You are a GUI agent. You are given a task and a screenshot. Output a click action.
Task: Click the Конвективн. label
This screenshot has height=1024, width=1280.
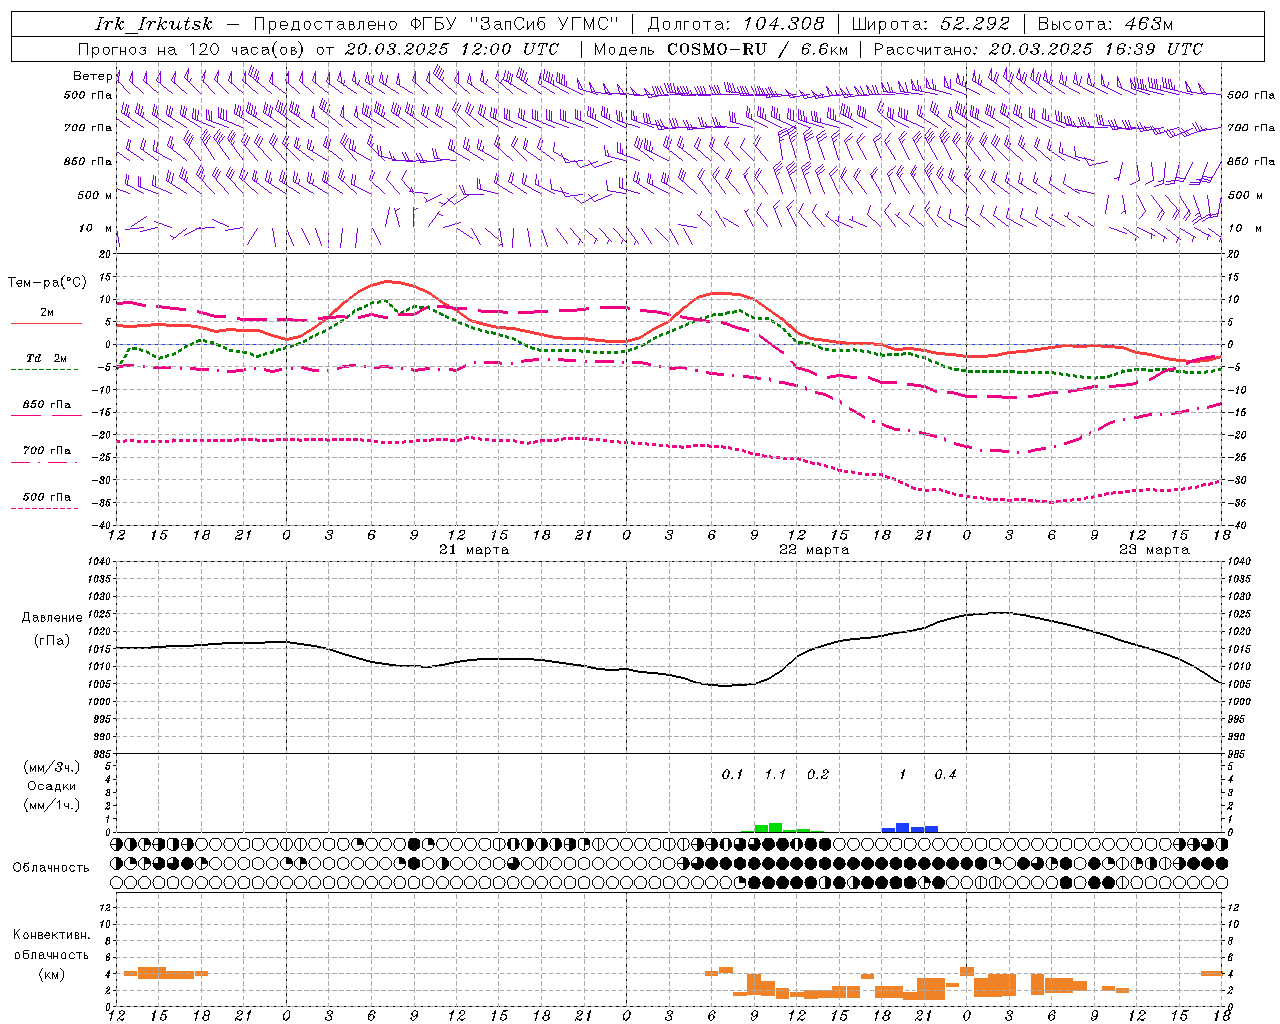51,935
